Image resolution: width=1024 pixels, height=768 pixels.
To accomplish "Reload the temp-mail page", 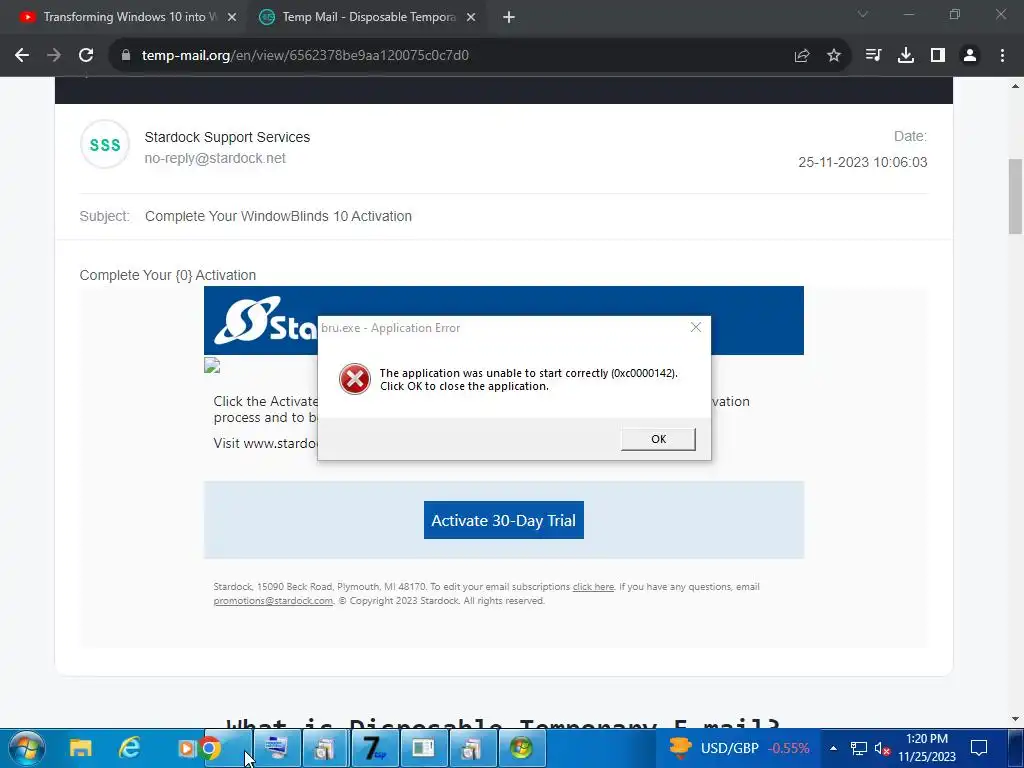I will click(86, 56).
